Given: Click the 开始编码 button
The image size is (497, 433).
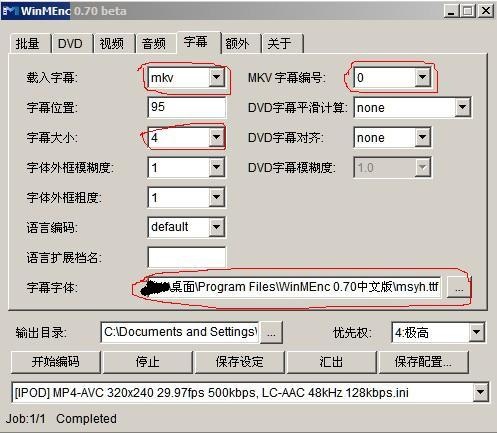Looking at the screenshot, I should [56, 362].
